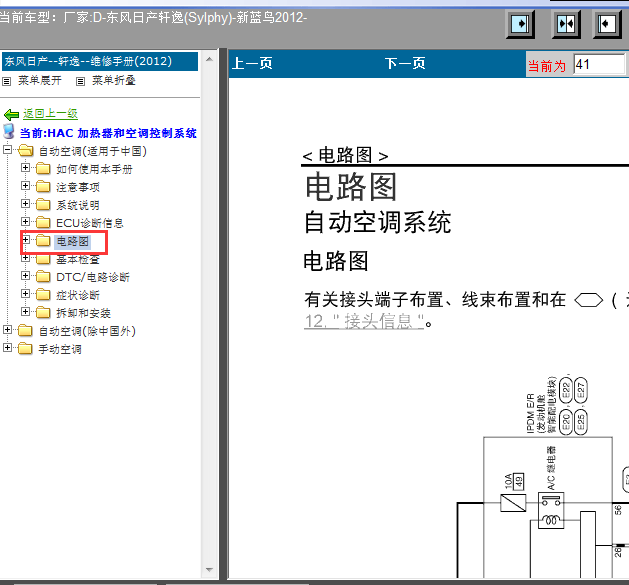Click folder icon for 自动空调(除中国外)
The image size is (629, 585).
point(26,331)
